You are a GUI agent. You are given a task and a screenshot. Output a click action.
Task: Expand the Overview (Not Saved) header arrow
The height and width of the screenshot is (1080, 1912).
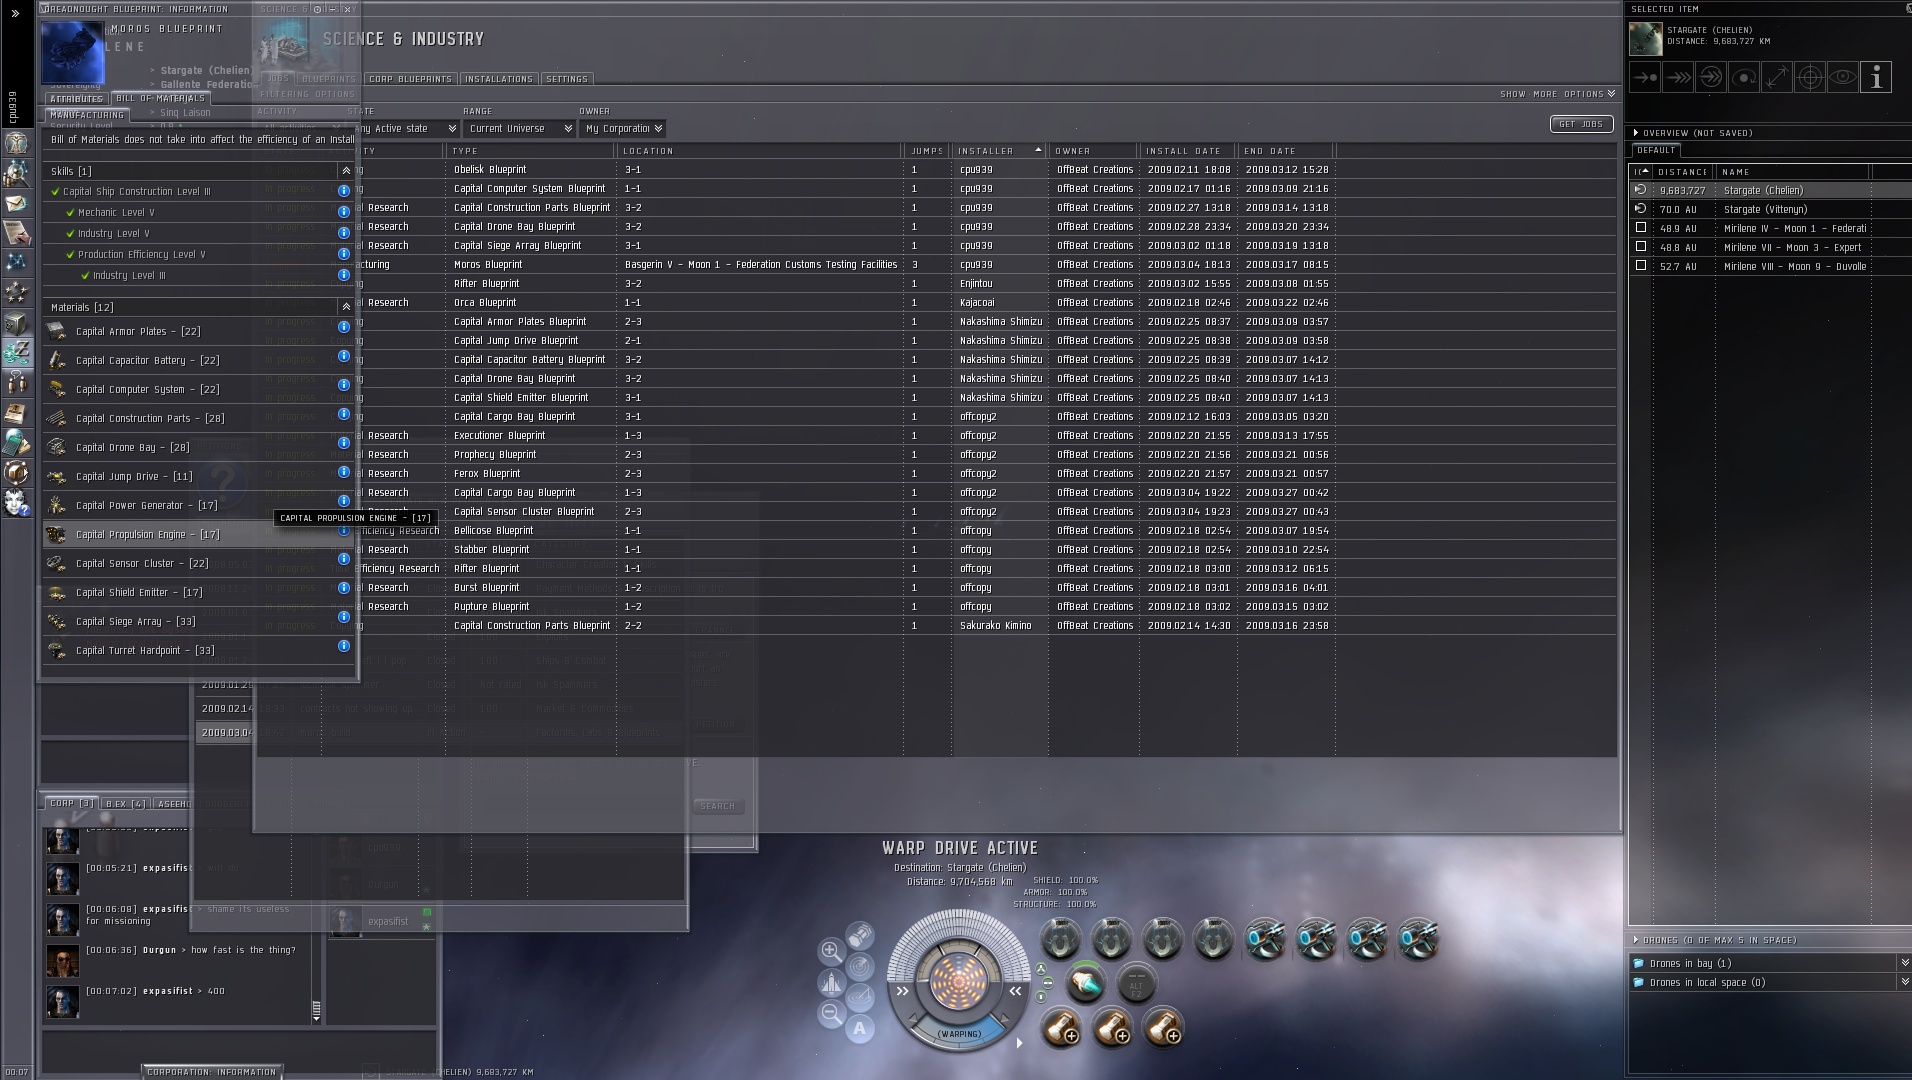click(x=1636, y=133)
